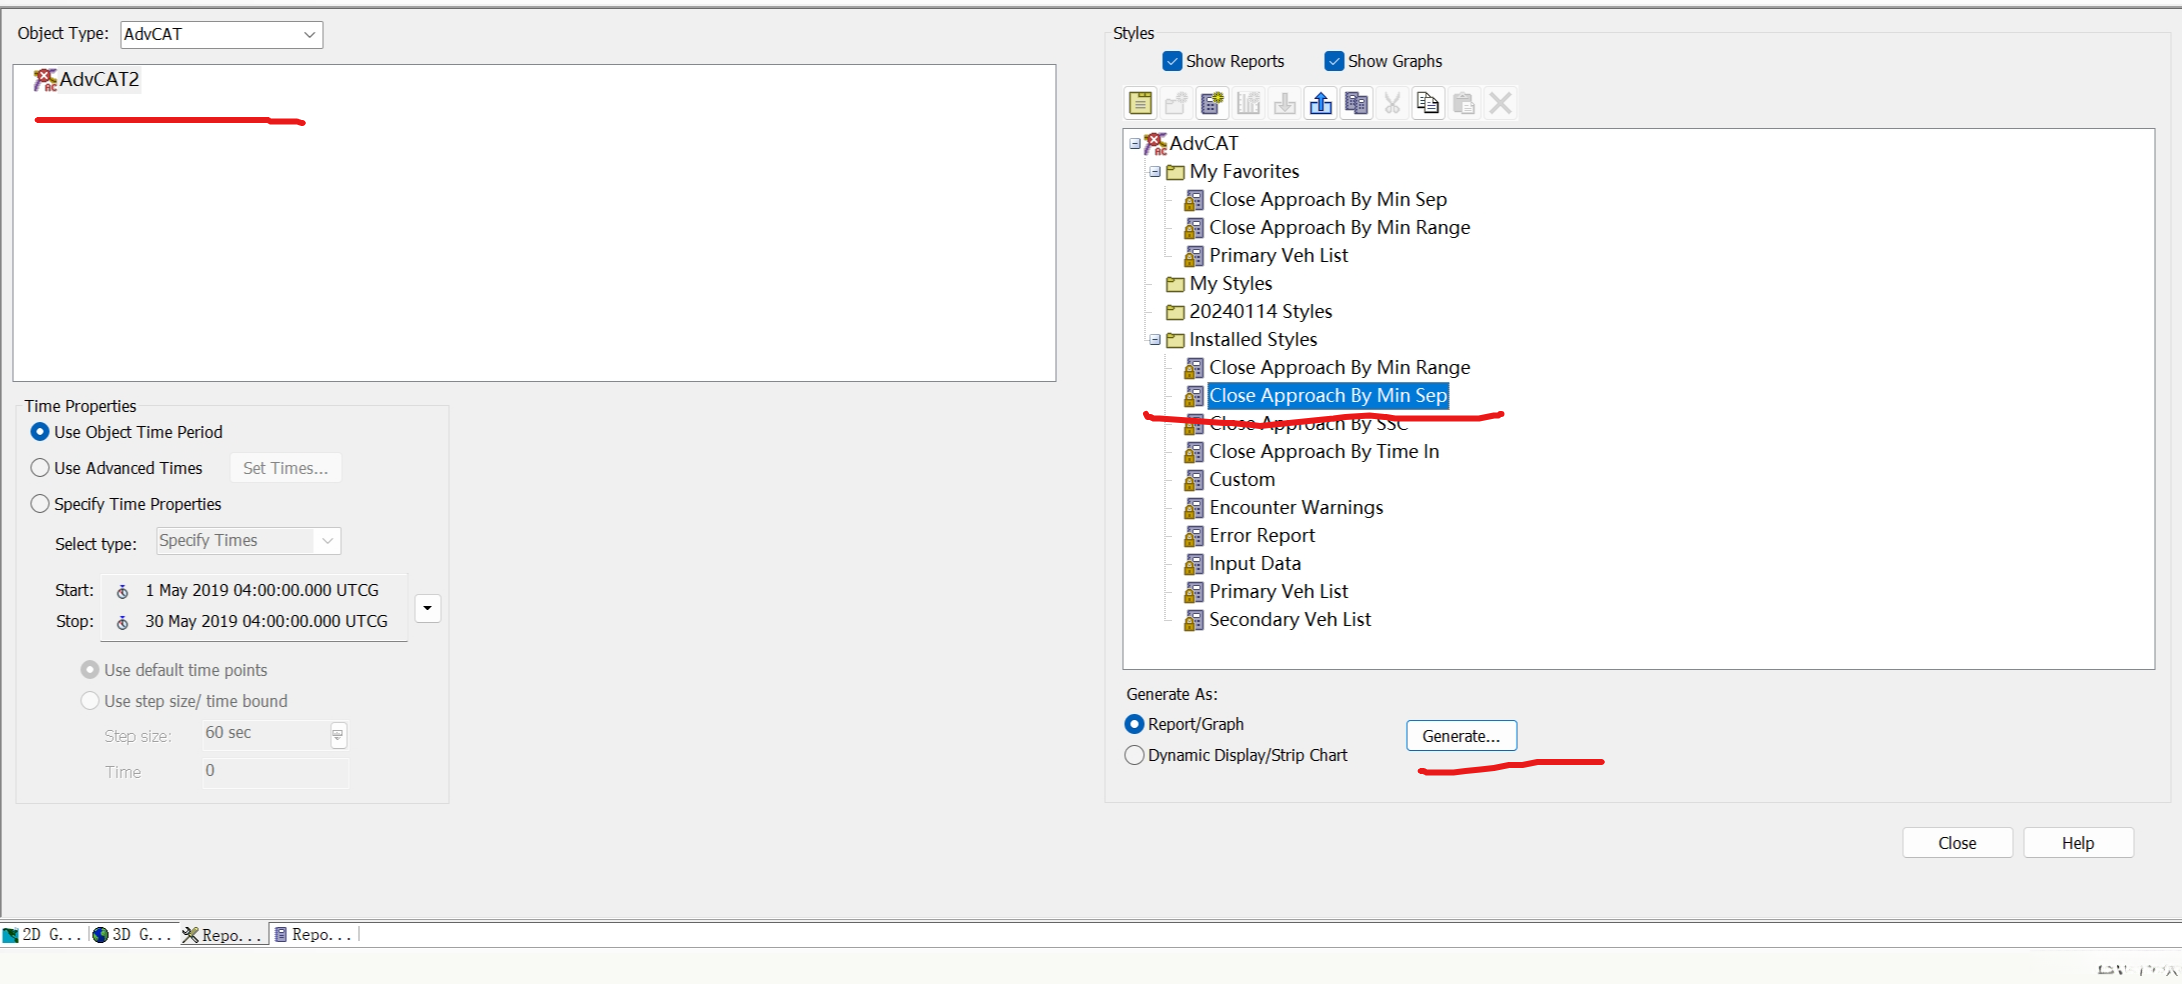Collapse the My Favorites folder
The image size is (2182, 984).
[x=1155, y=172]
